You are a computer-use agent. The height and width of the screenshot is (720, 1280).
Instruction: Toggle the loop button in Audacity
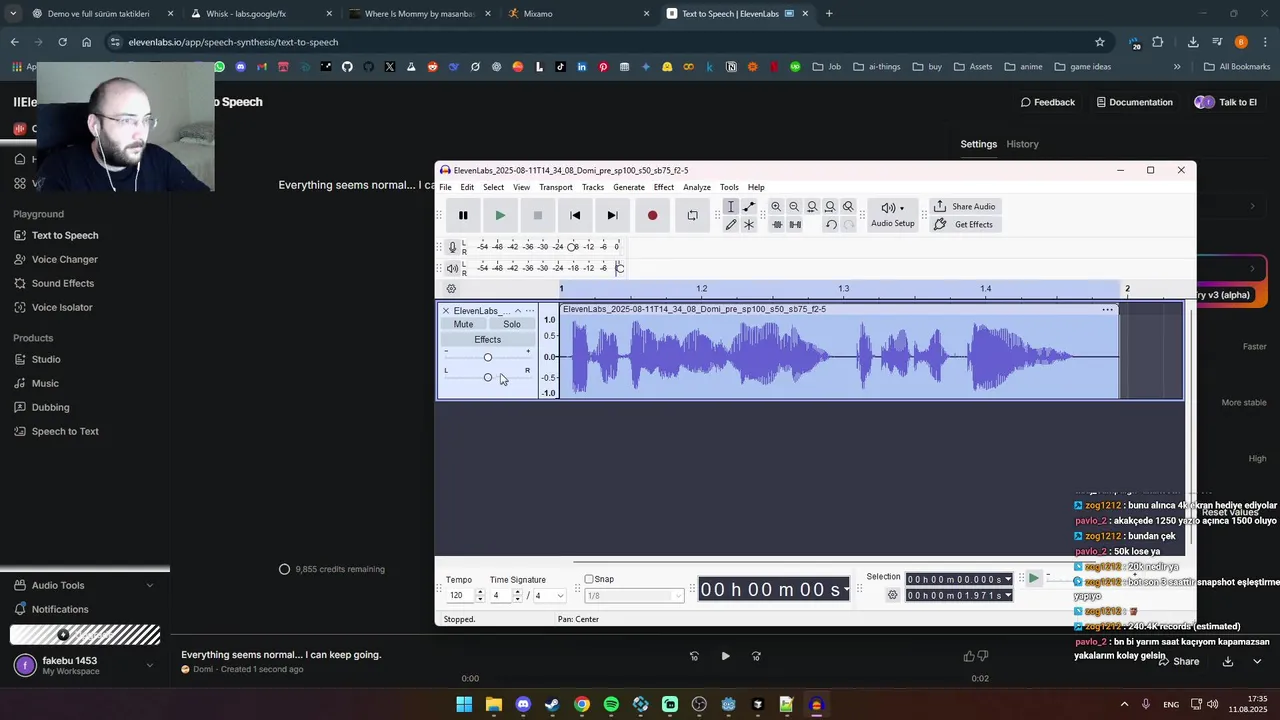pyautogui.click(x=692, y=215)
